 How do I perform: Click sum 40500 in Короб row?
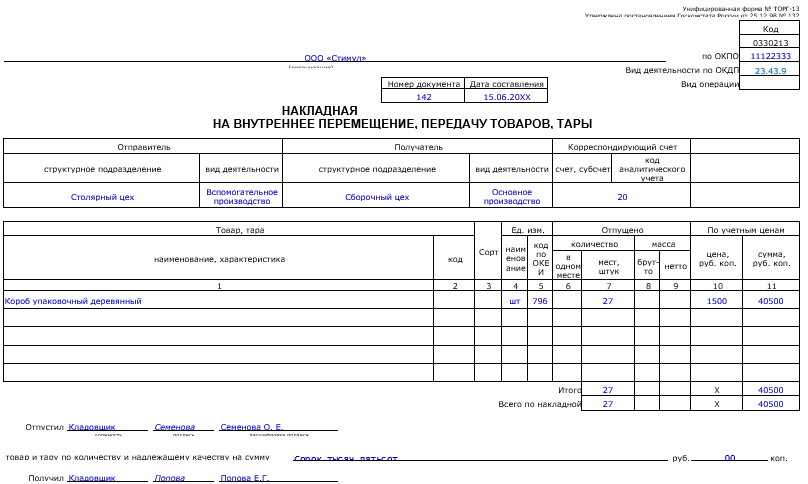pyautogui.click(x=770, y=301)
